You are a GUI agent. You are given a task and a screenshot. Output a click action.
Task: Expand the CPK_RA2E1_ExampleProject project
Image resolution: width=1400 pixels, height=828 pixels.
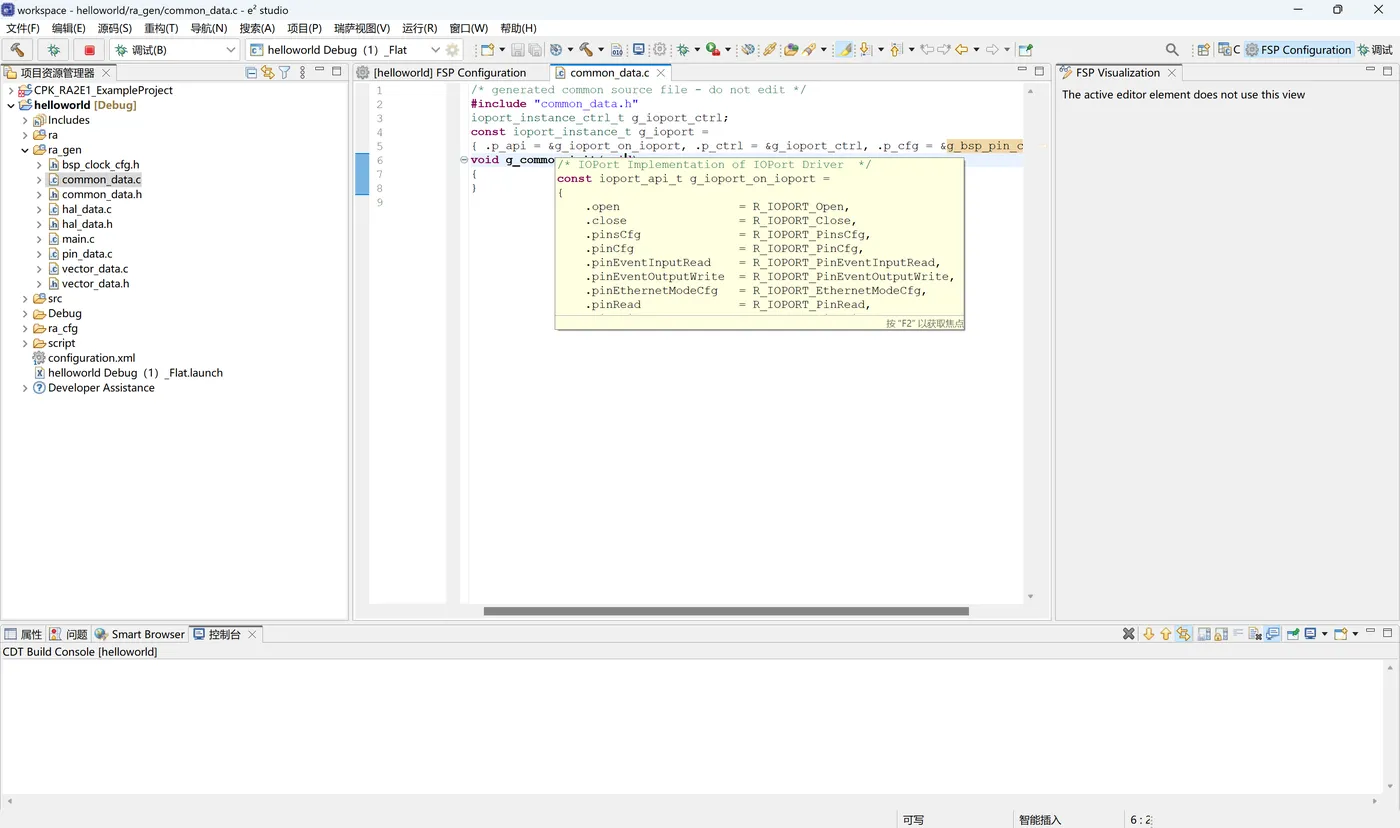pos(11,90)
